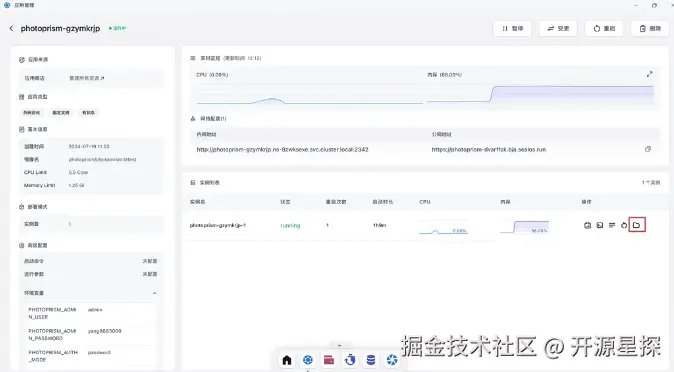The width and height of the screenshot is (674, 372).
Task: Open instance details icon for photoprism-gzymkrjp-1
Action: click(588, 225)
